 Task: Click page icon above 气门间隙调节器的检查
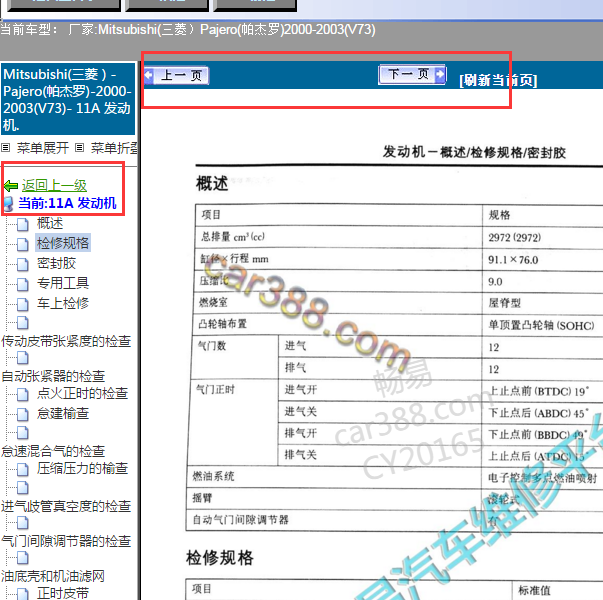tap(23, 523)
